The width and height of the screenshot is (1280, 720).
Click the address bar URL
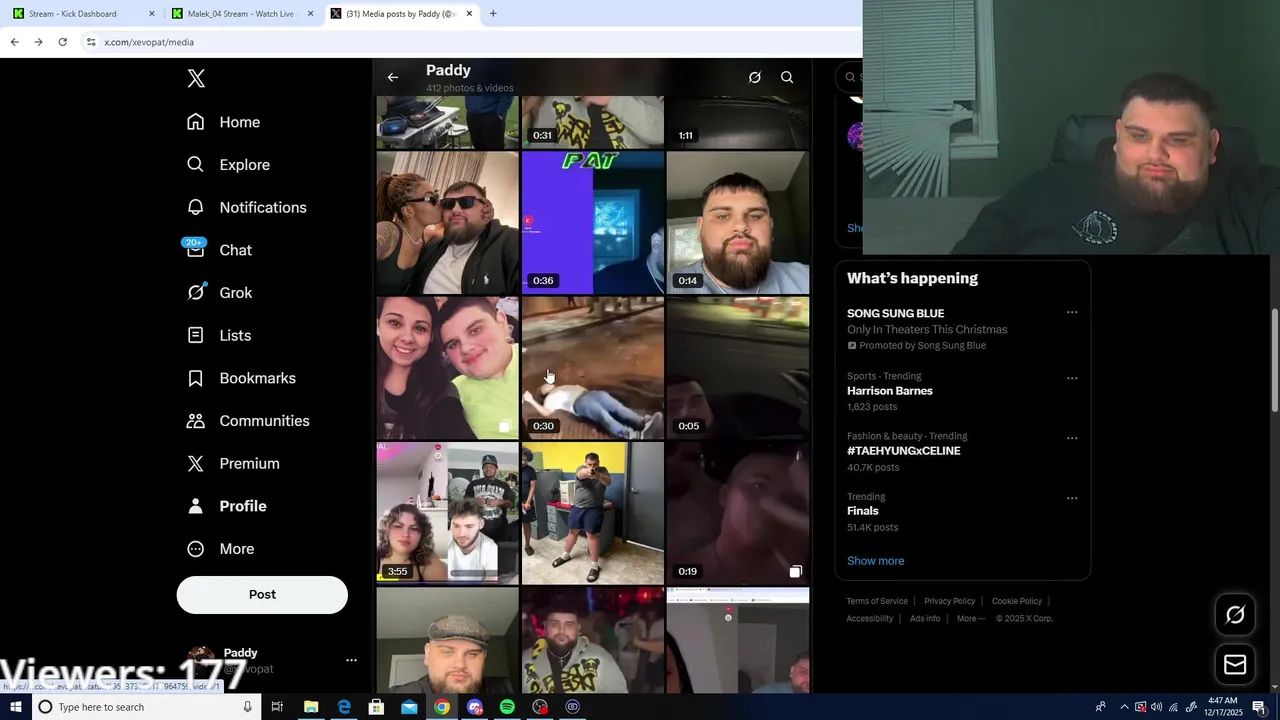click(x=149, y=42)
